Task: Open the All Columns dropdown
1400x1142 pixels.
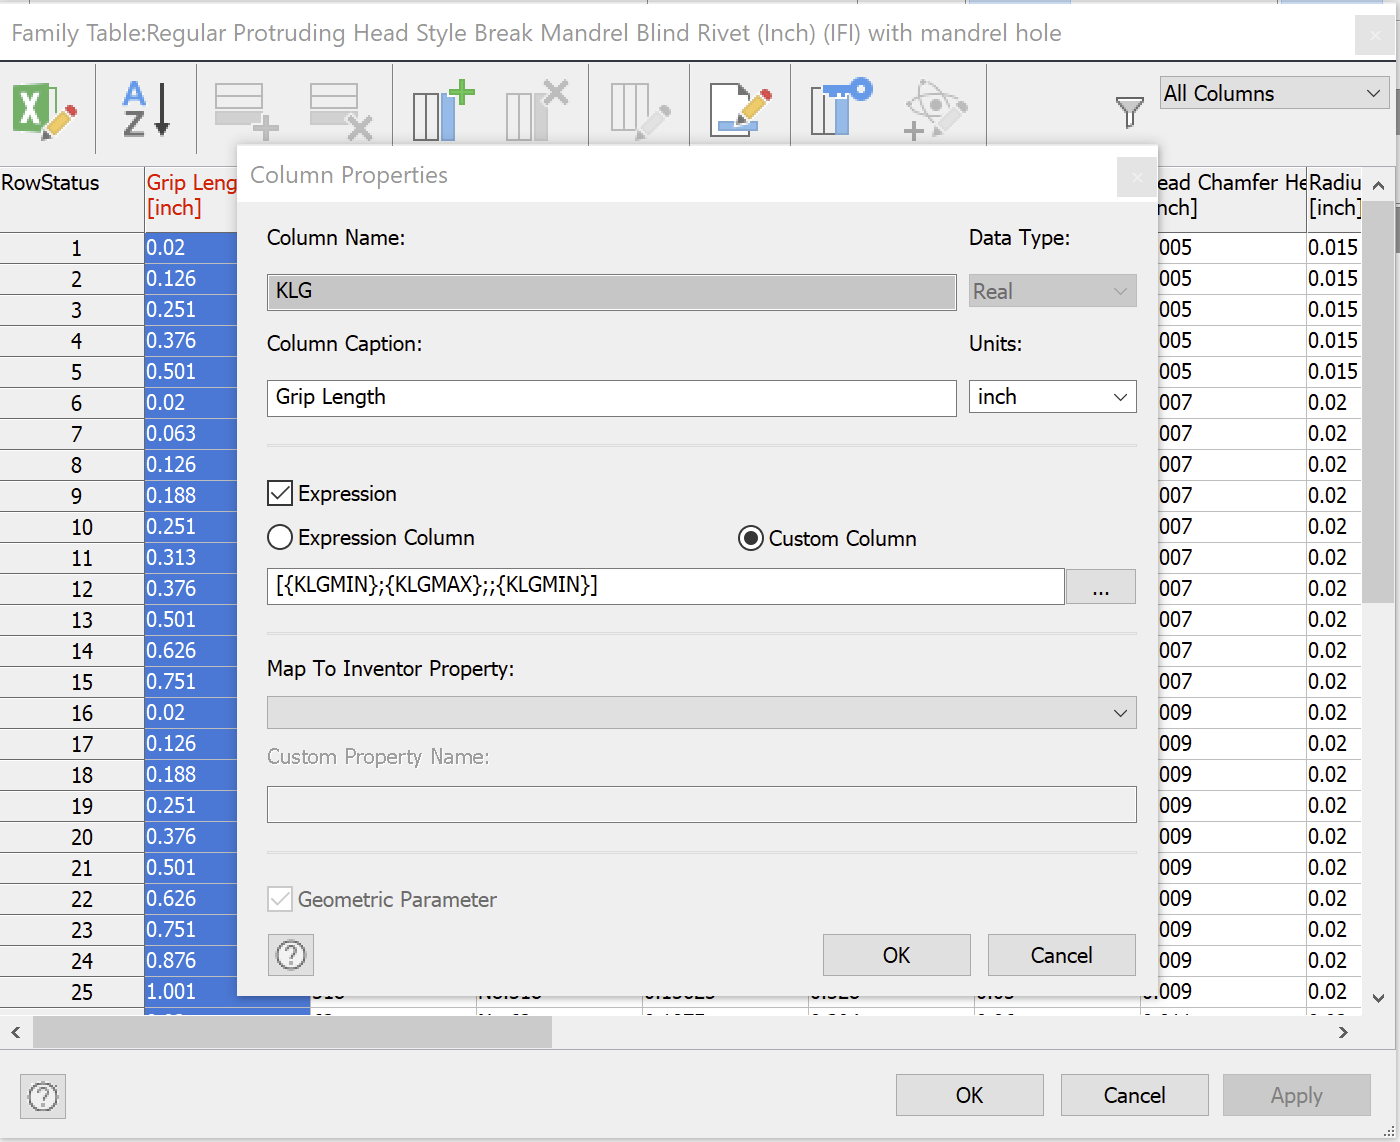Action: pyautogui.click(x=1272, y=93)
